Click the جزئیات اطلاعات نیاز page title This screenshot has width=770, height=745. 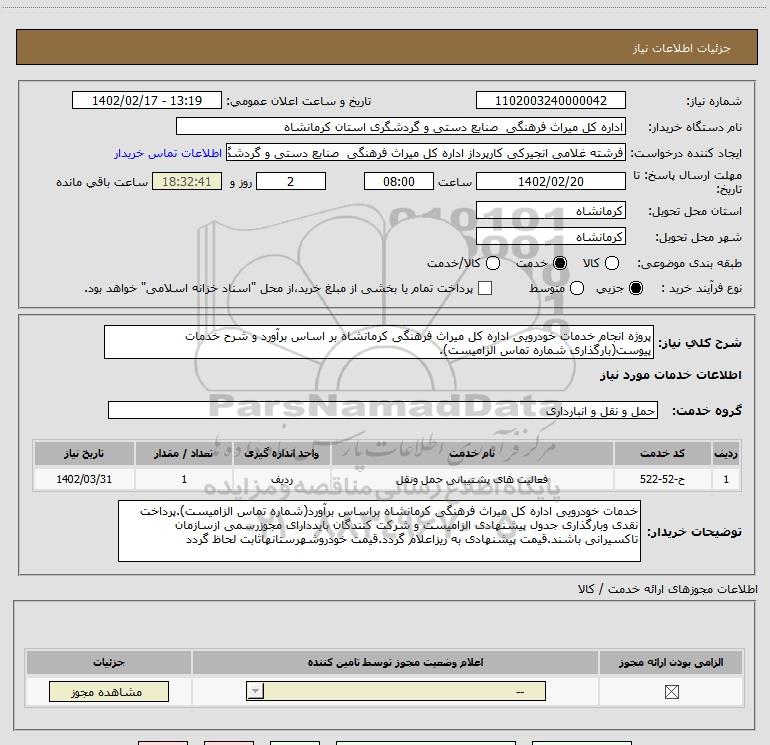pyautogui.click(x=681, y=48)
